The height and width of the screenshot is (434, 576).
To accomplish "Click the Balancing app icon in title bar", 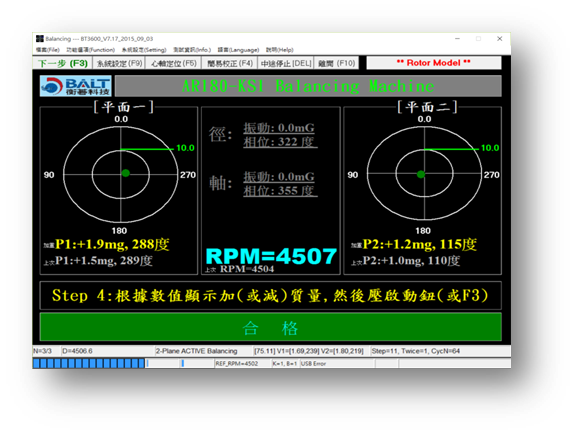I will (40, 39).
